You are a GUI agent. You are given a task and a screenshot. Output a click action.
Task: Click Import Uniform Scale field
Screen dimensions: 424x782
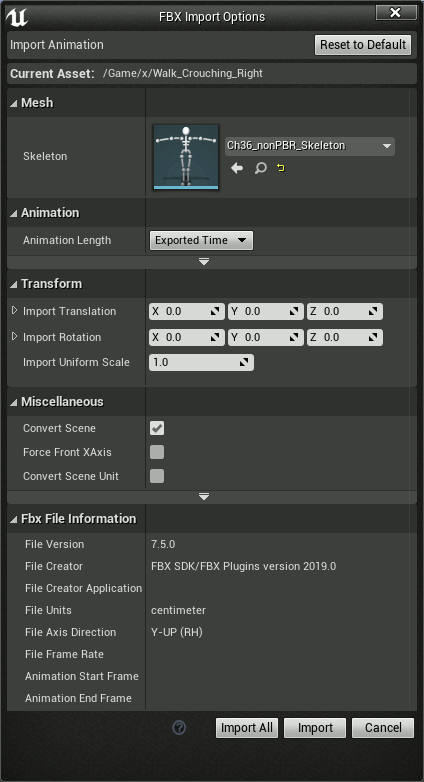(x=202, y=363)
